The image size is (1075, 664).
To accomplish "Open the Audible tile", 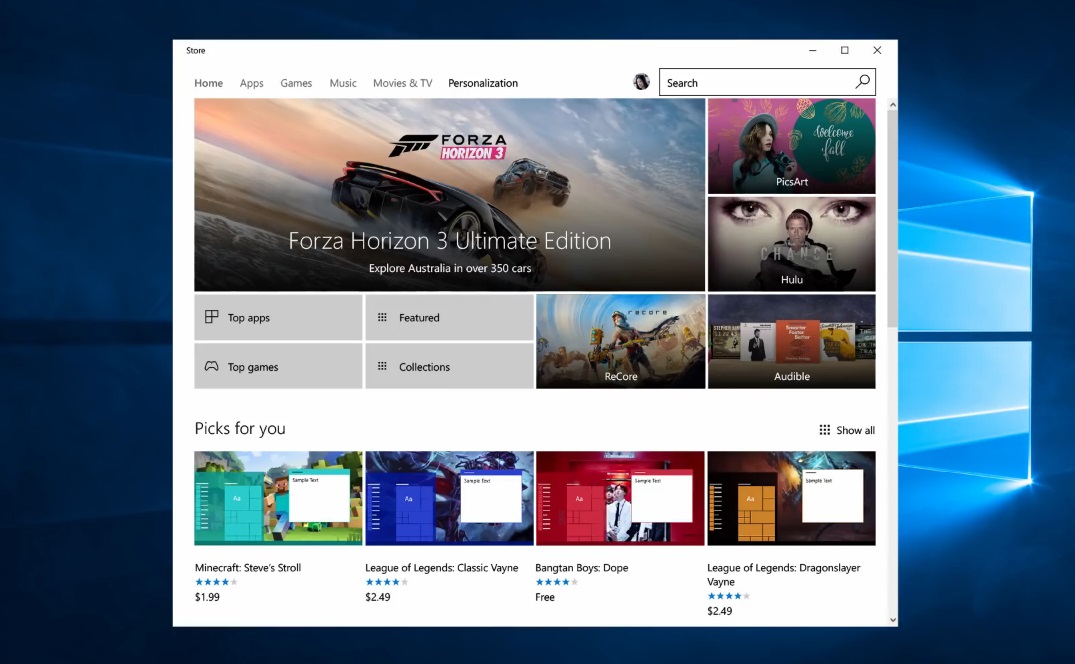I will 791,341.
